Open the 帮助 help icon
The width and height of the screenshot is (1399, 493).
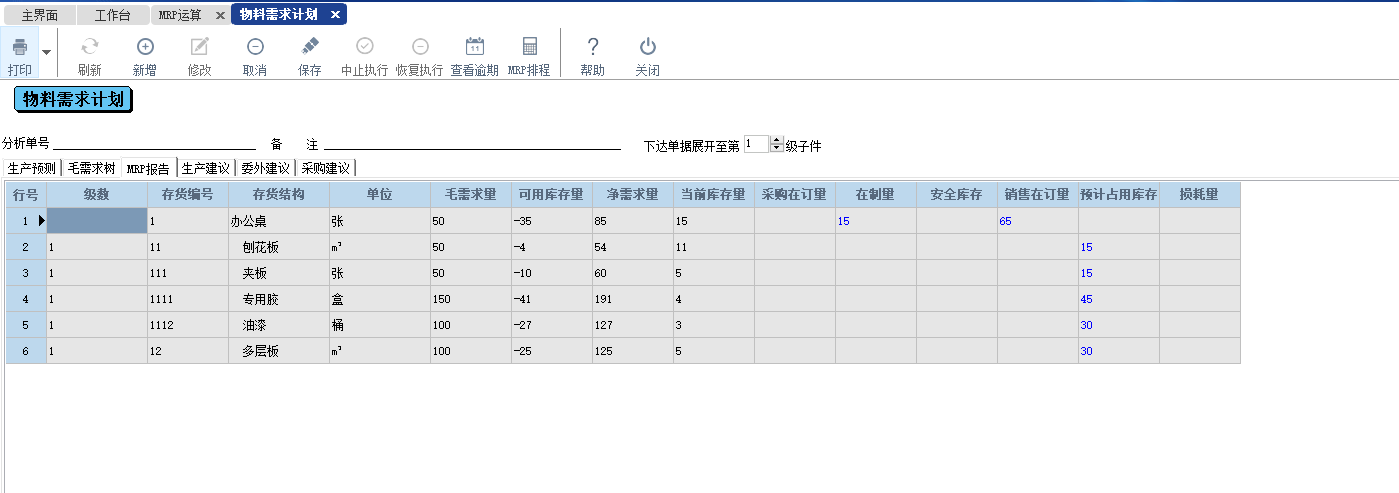[x=593, y=46]
